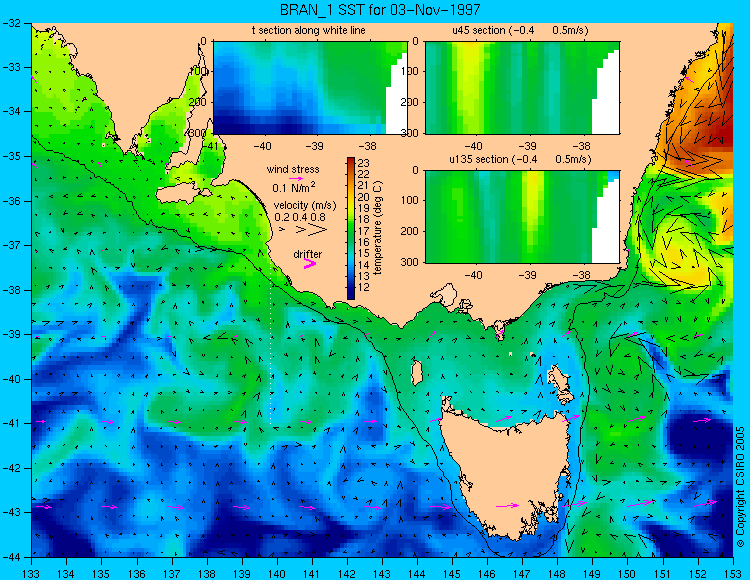The height and width of the screenshot is (580, 750).
Task: Click latitude axis label -43
Action: pyautogui.click(x=11, y=512)
